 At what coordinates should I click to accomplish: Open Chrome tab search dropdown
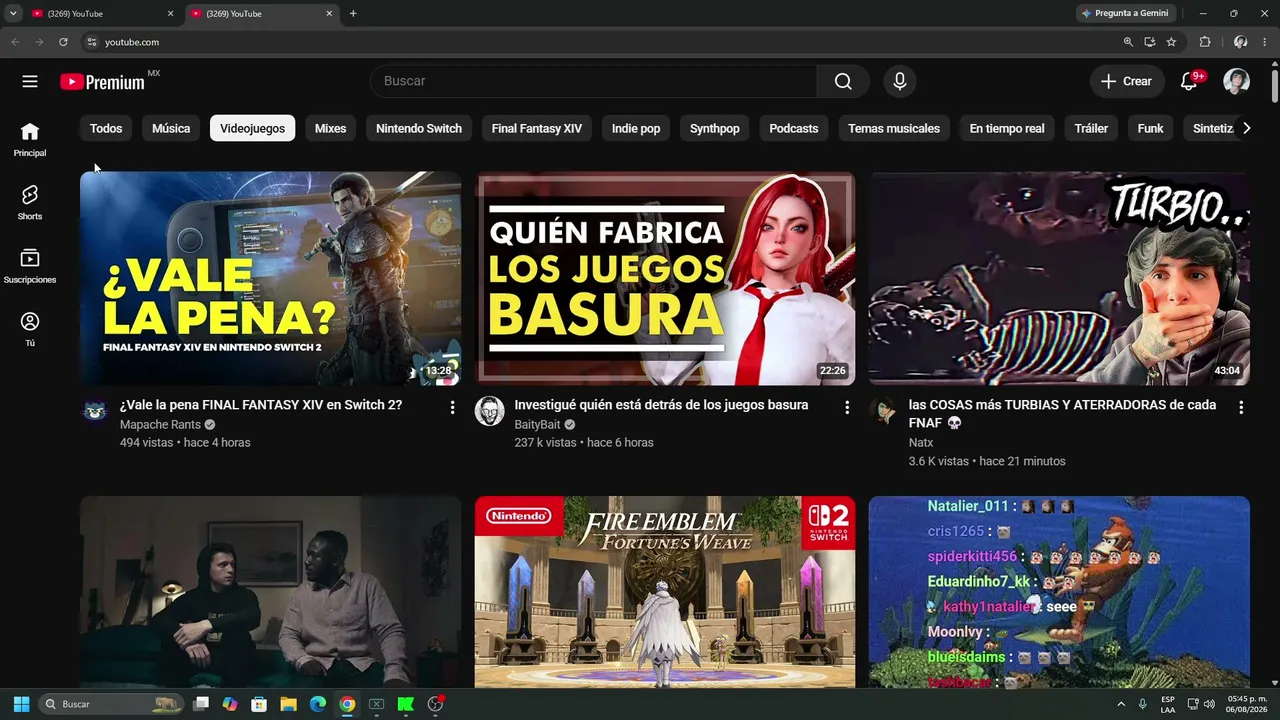pyautogui.click(x=13, y=14)
